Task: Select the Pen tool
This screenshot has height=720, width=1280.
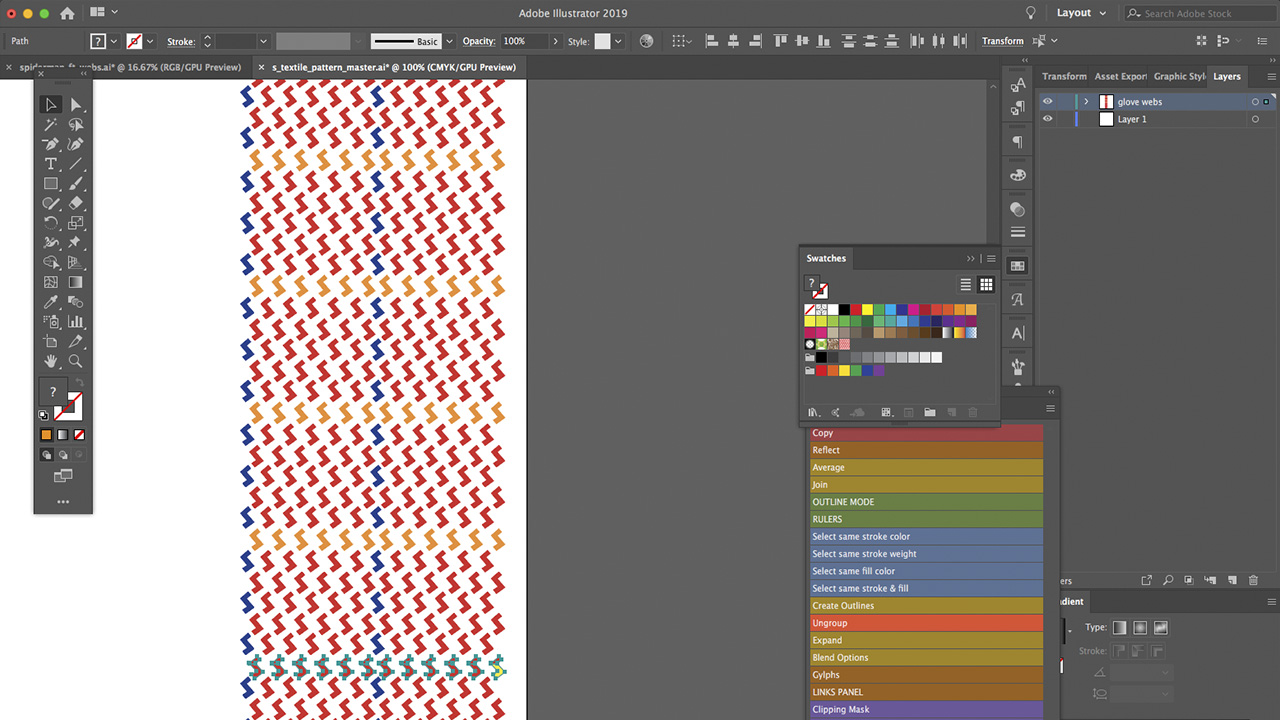Action: [51, 142]
